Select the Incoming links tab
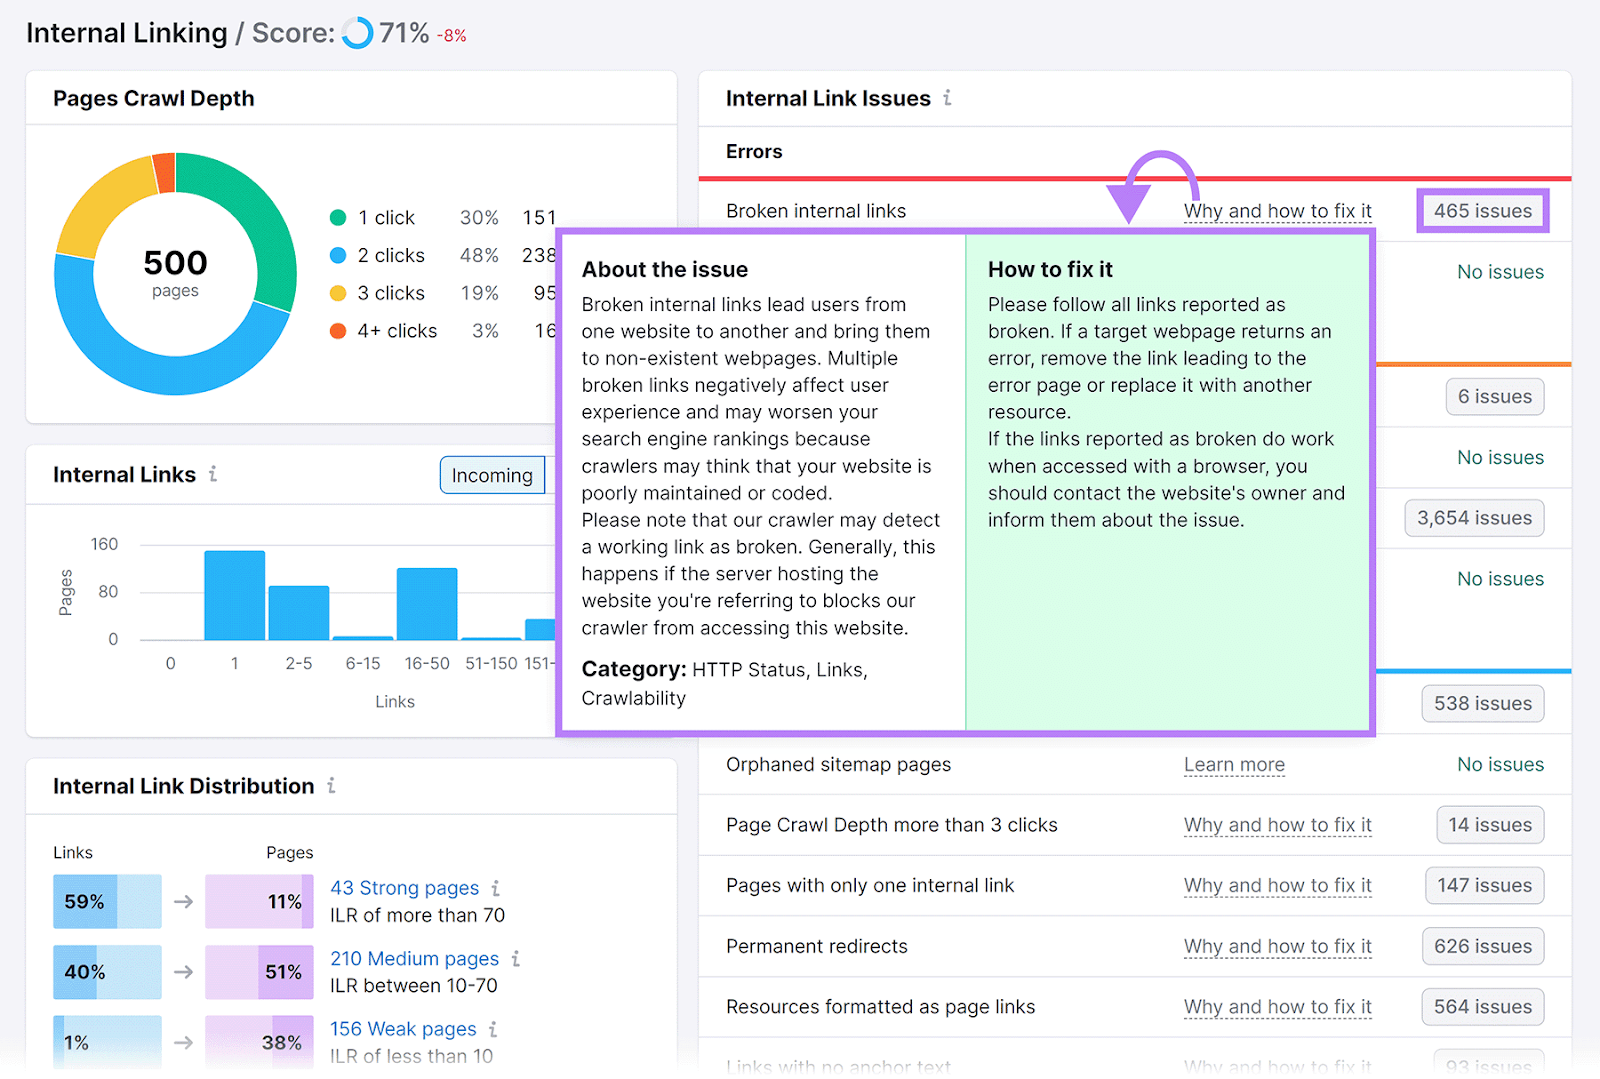Viewport: 1600px width, 1079px height. pyautogui.click(x=492, y=475)
